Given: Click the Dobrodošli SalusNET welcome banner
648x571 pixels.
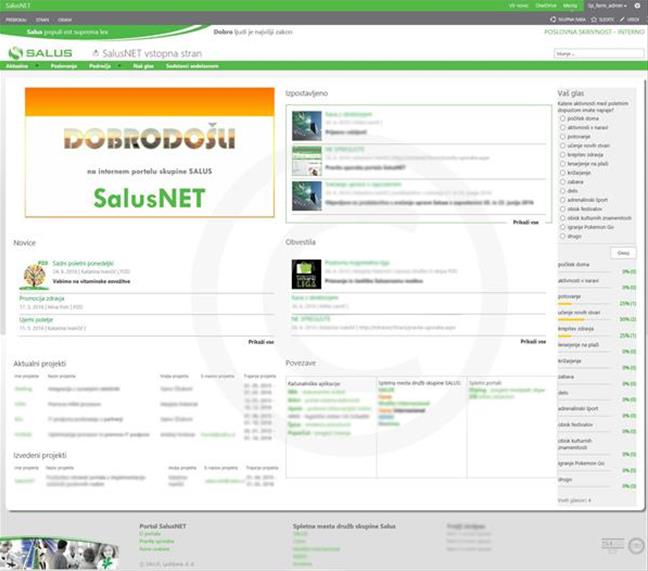Looking at the screenshot, I should [150, 152].
